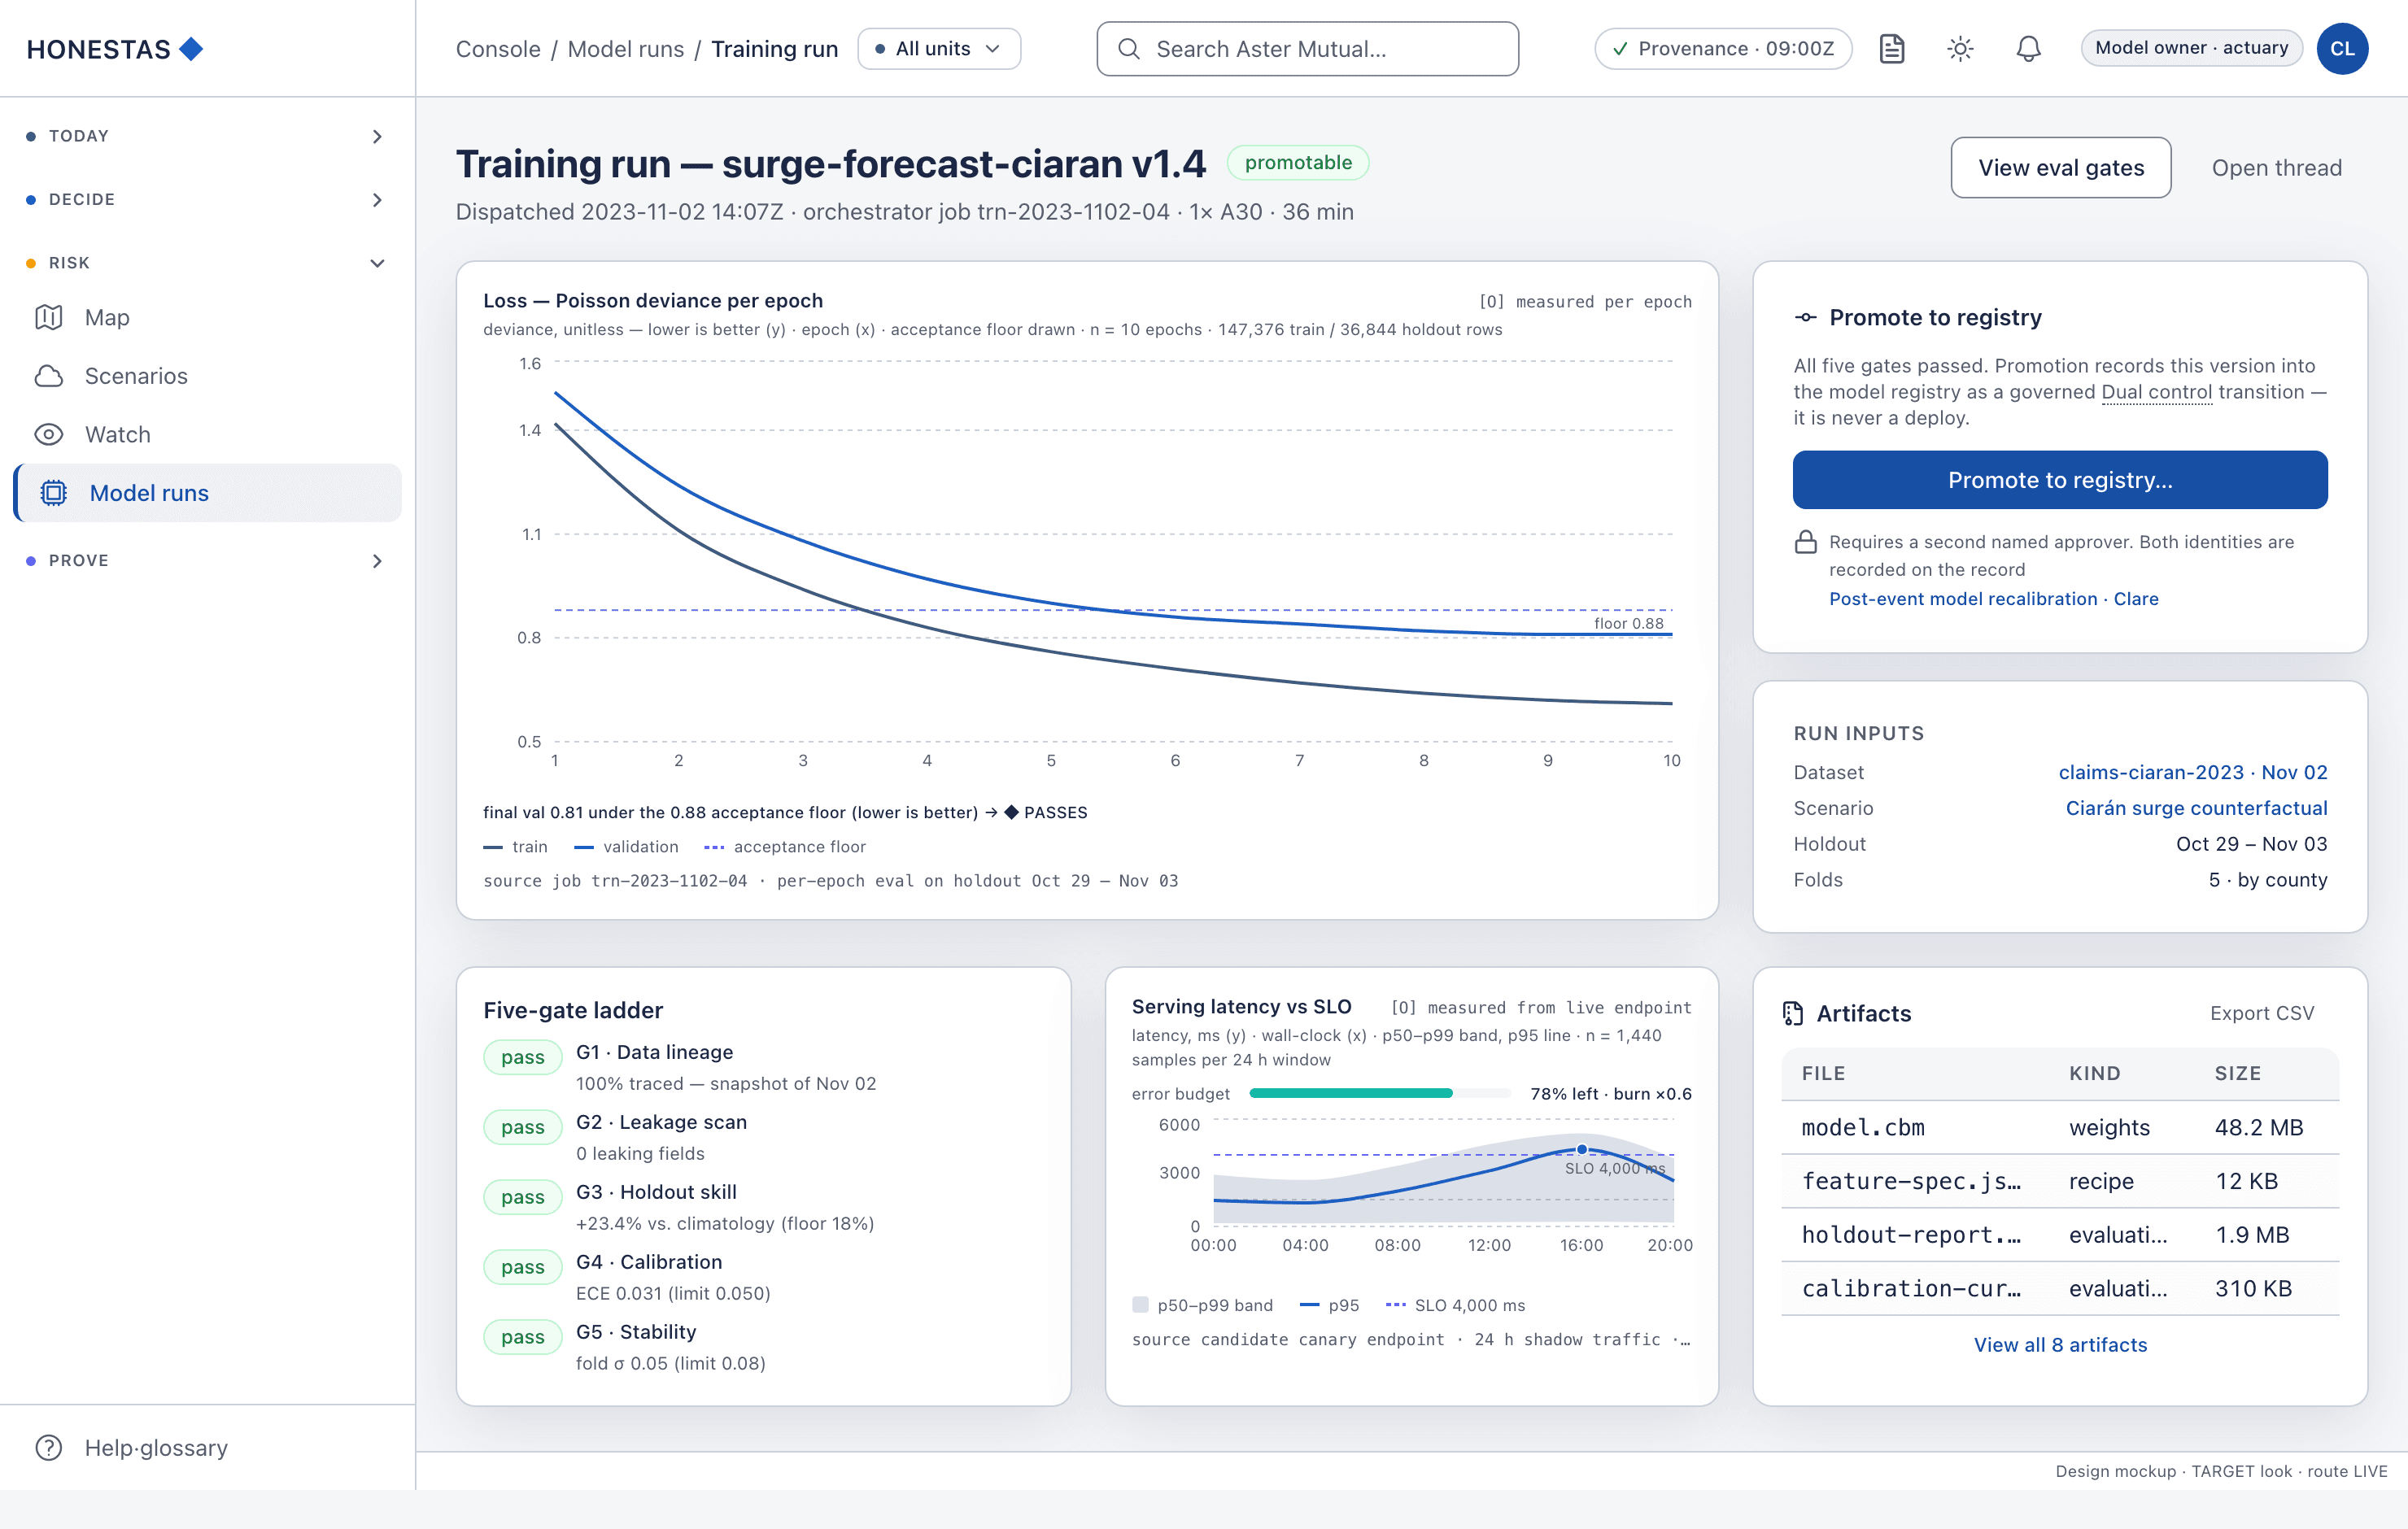Open the Dual control glossary term
Screen dimensions: 2408x1529
[x=2156, y=392]
